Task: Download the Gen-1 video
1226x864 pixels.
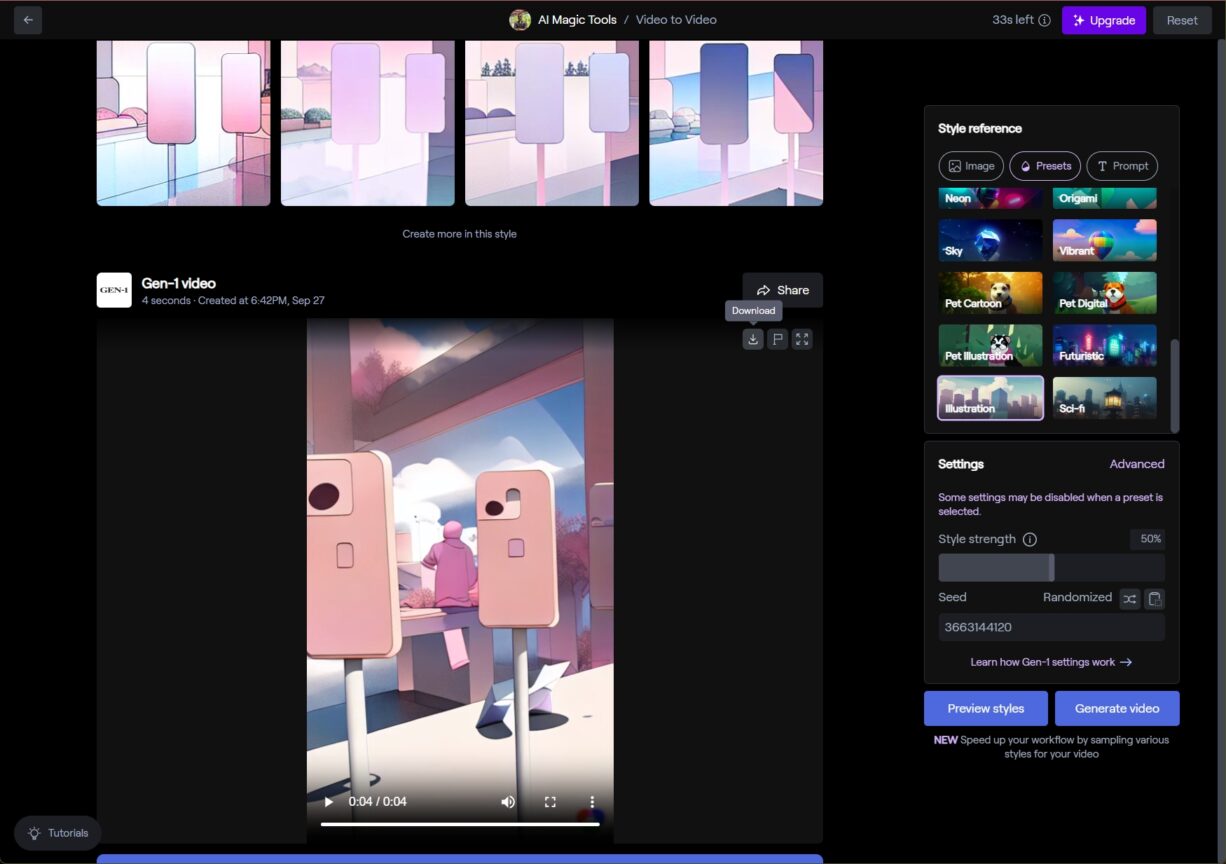Action: pos(753,339)
